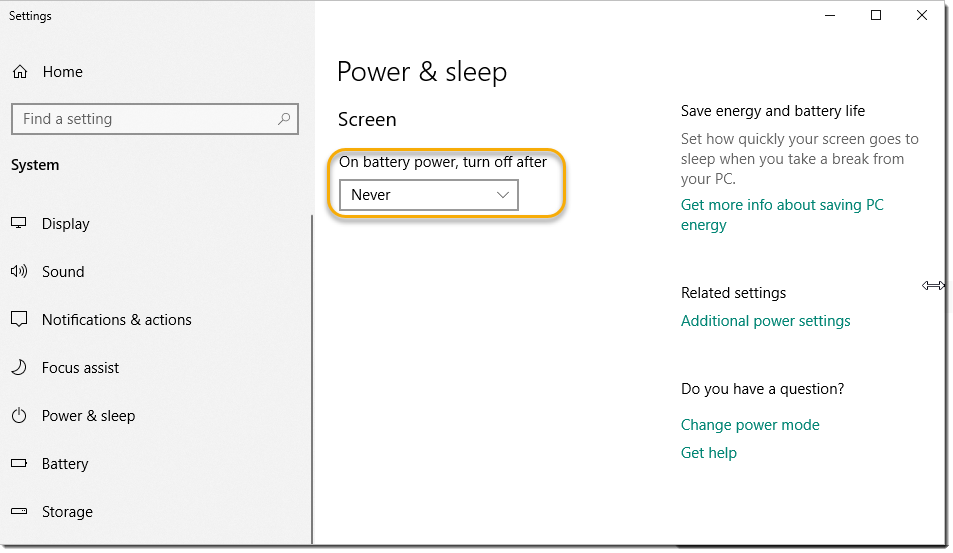
Task: Expand the dropdown chevron arrow
Action: [503, 195]
